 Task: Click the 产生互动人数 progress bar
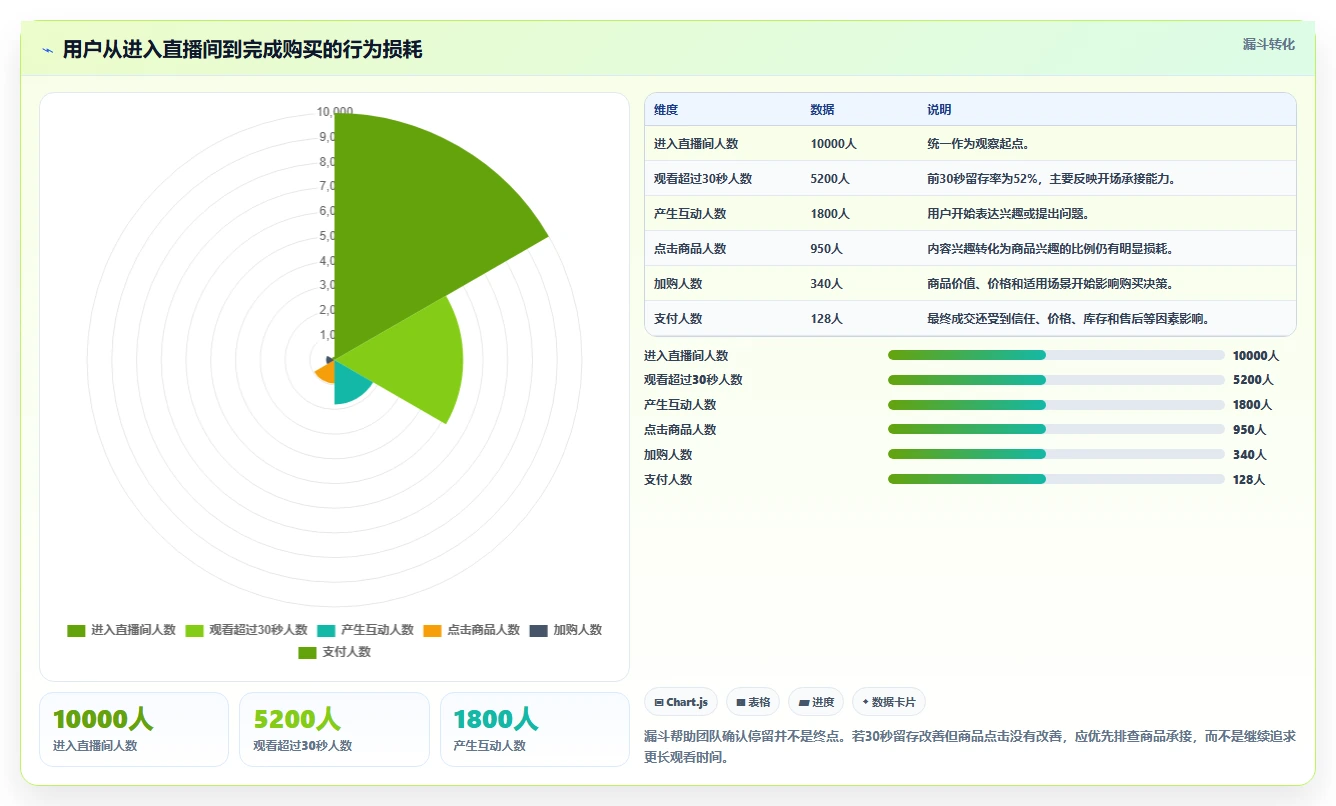(1056, 405)
